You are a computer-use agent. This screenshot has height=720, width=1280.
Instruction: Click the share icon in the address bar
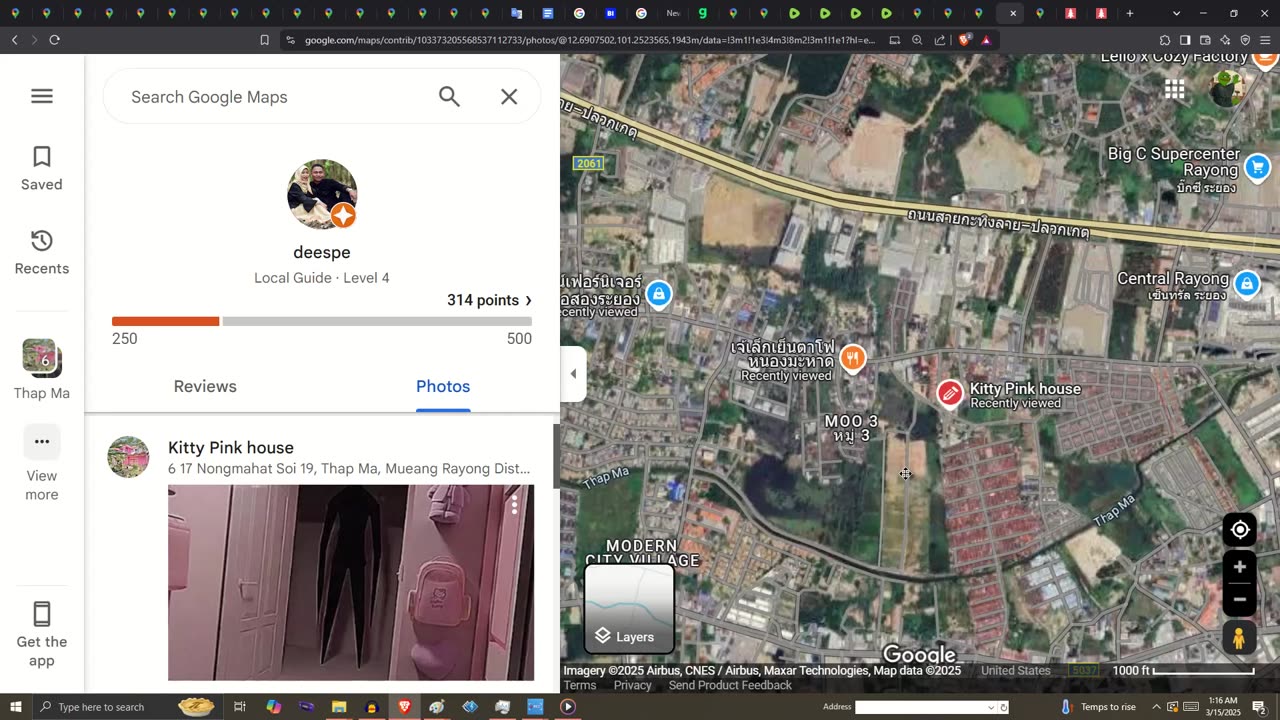940,40
